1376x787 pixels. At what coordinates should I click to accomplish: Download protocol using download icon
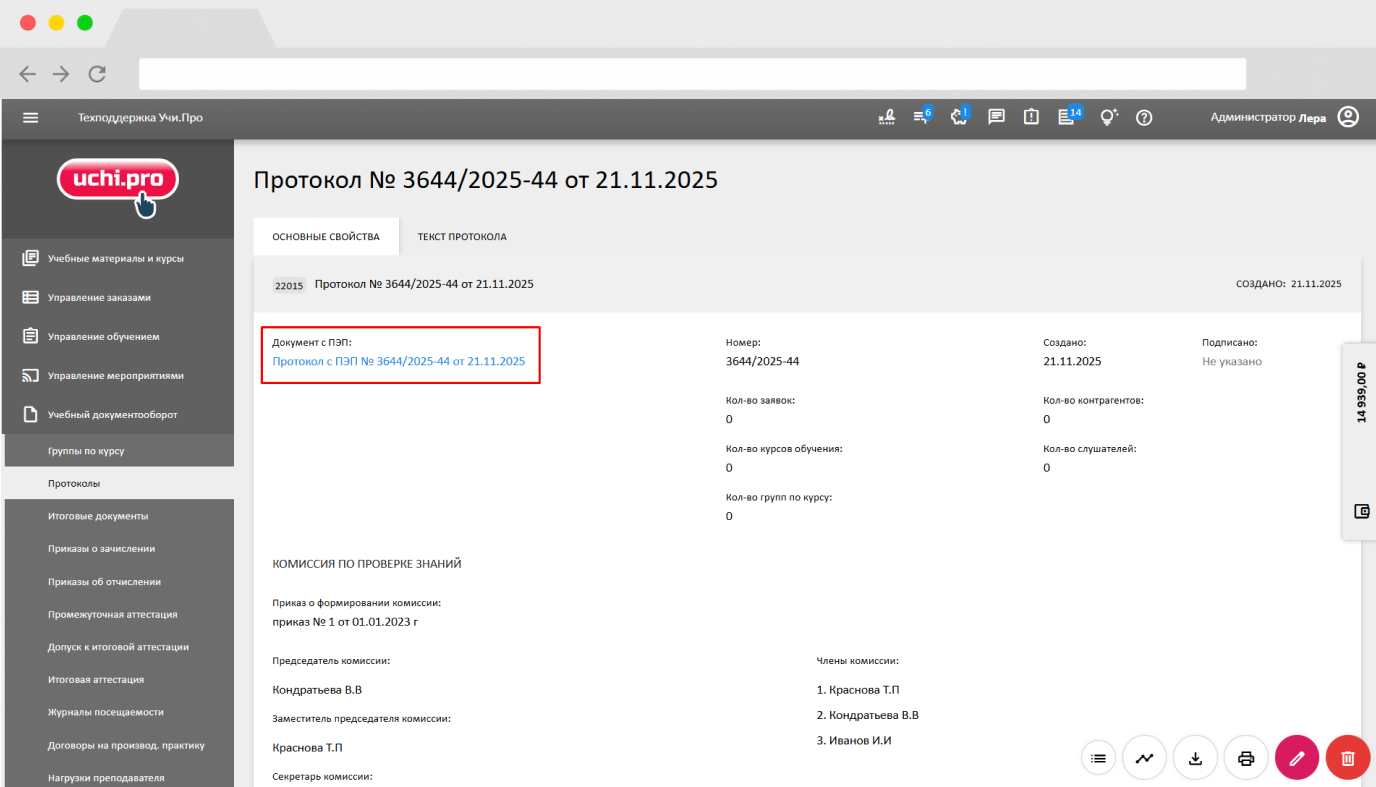coord(1195,758)
